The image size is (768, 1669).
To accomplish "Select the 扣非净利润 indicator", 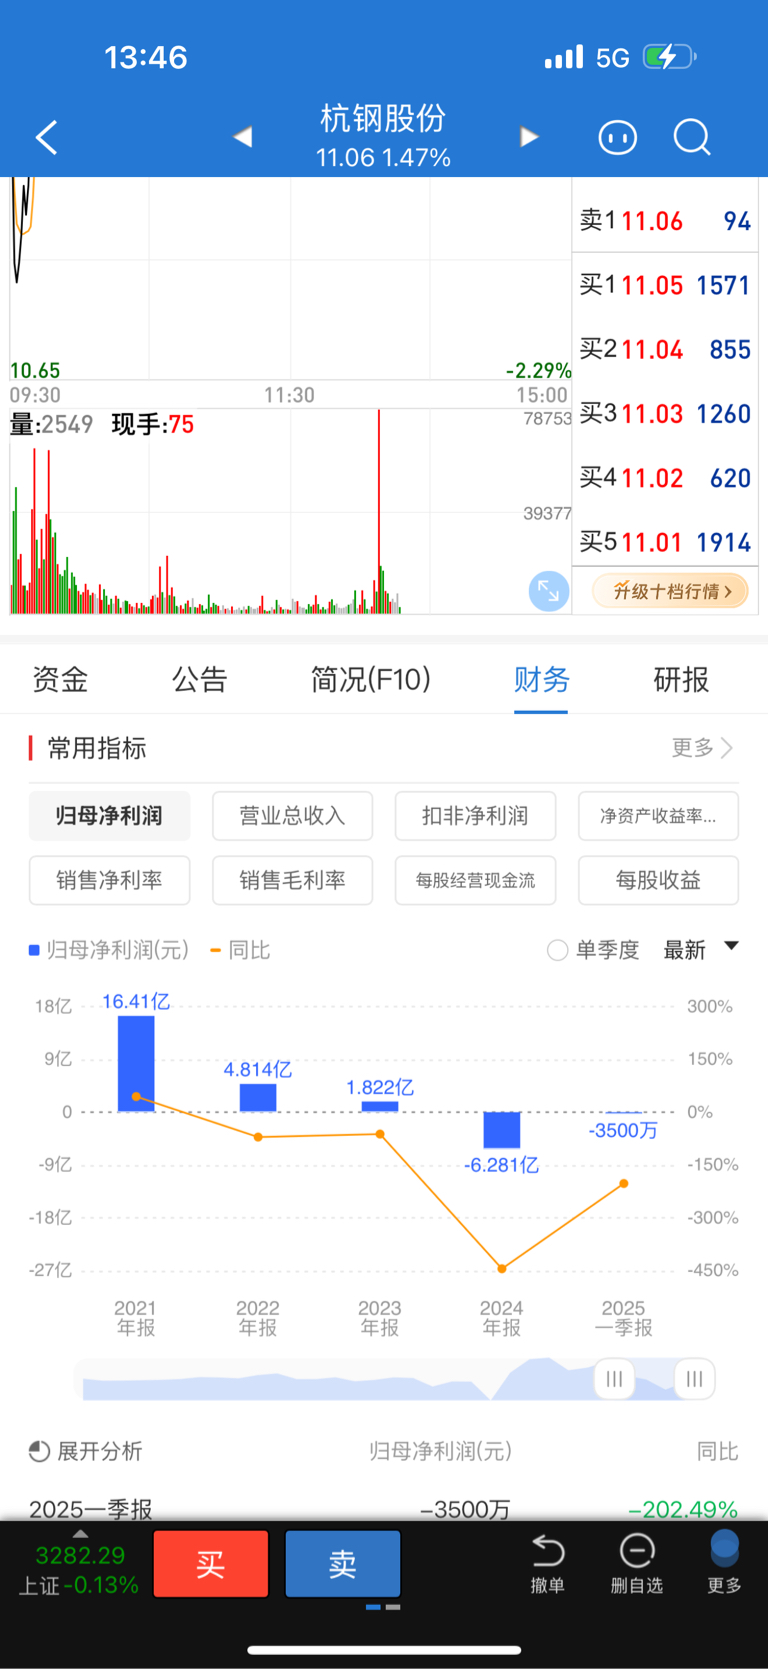I will (x=475, y=816).
